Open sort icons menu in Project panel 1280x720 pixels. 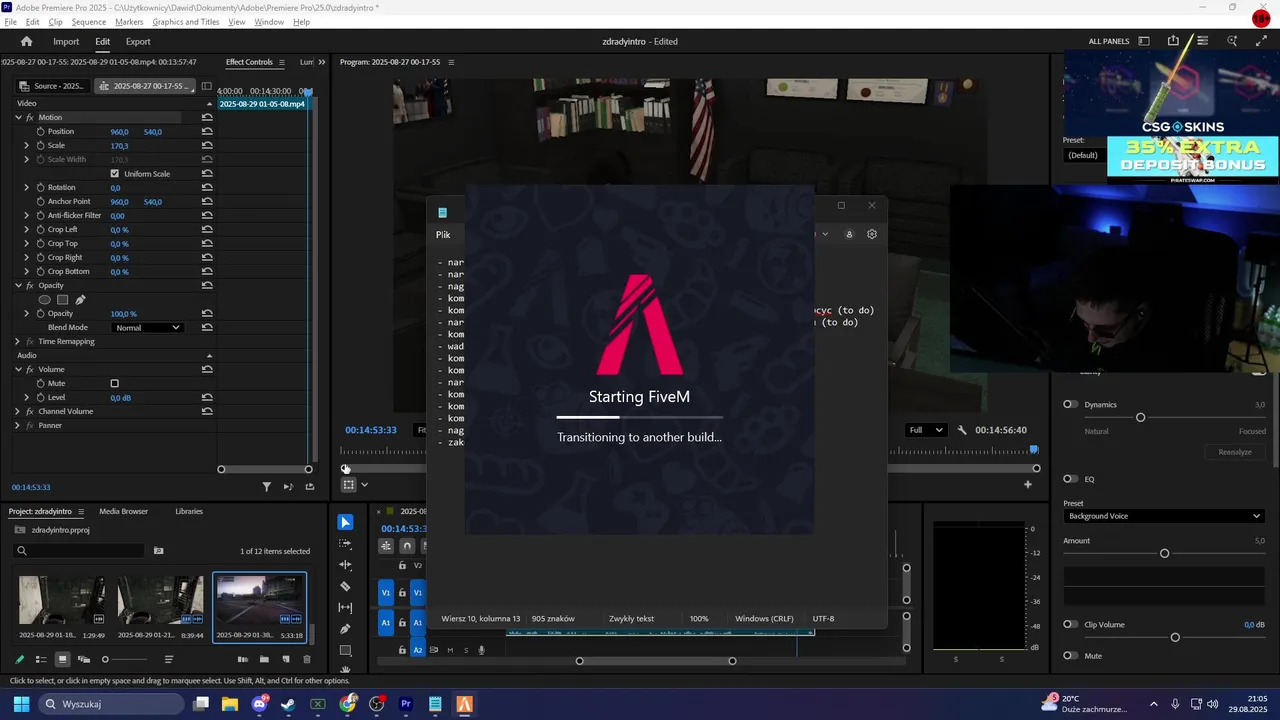tap(169, 659)
